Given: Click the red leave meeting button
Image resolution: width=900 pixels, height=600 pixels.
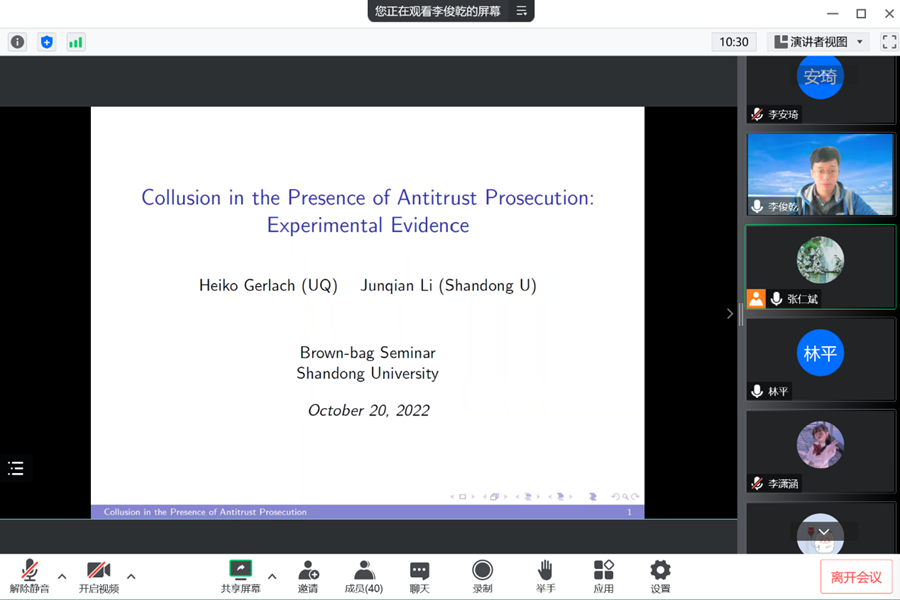Looking at the screenshot, I should pyautogui.click(x=856, y=577).
